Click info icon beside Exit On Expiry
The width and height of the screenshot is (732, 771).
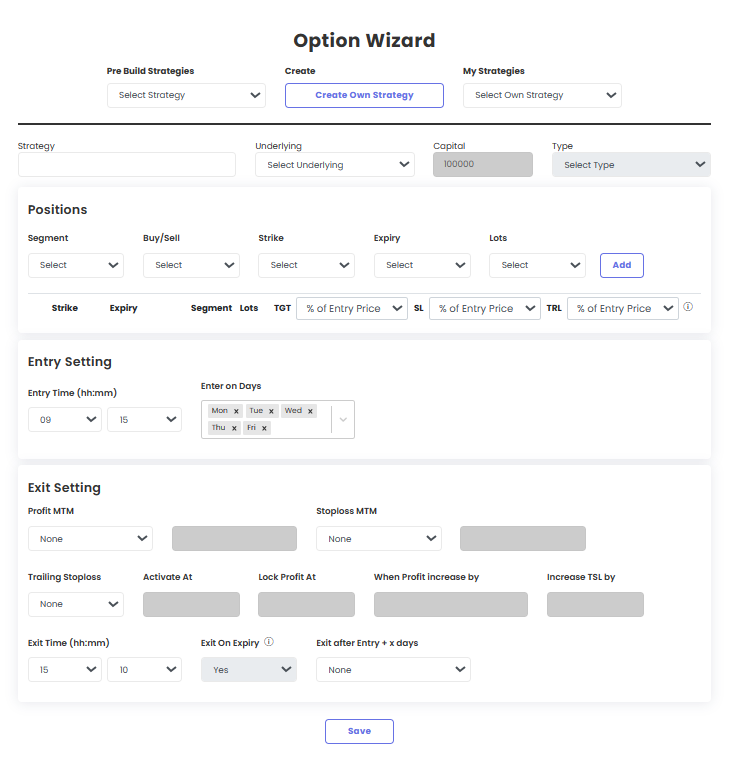pyautogui.click(x=269, y=642)
